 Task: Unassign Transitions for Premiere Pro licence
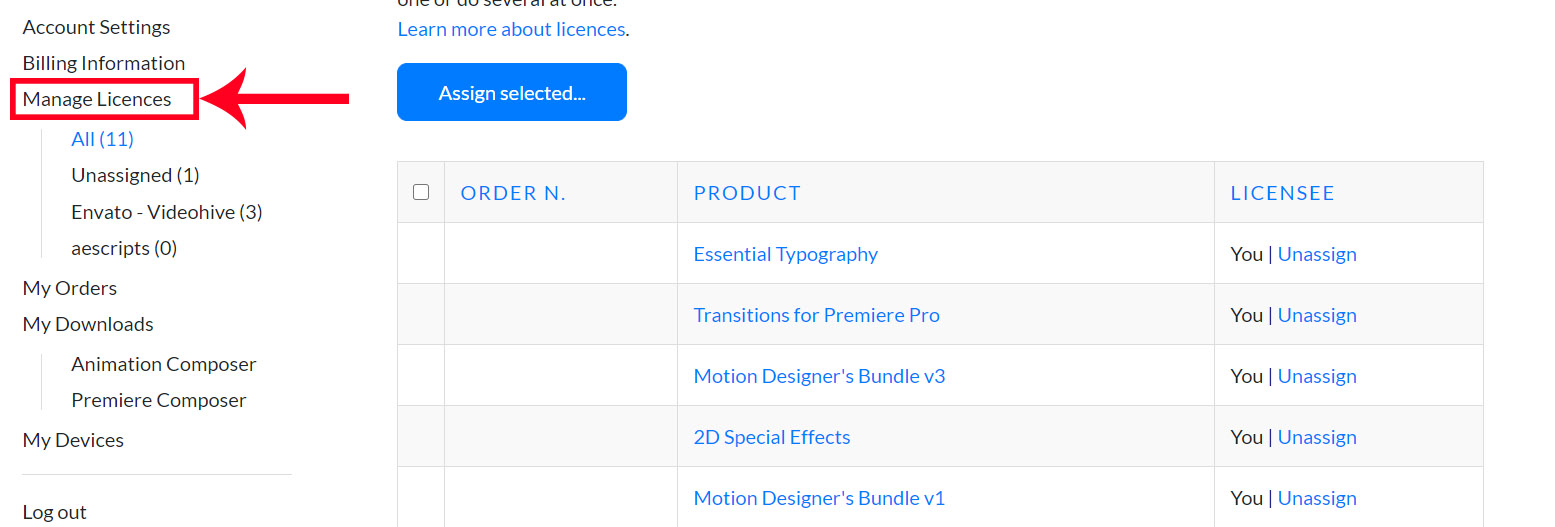[1317, 315]
